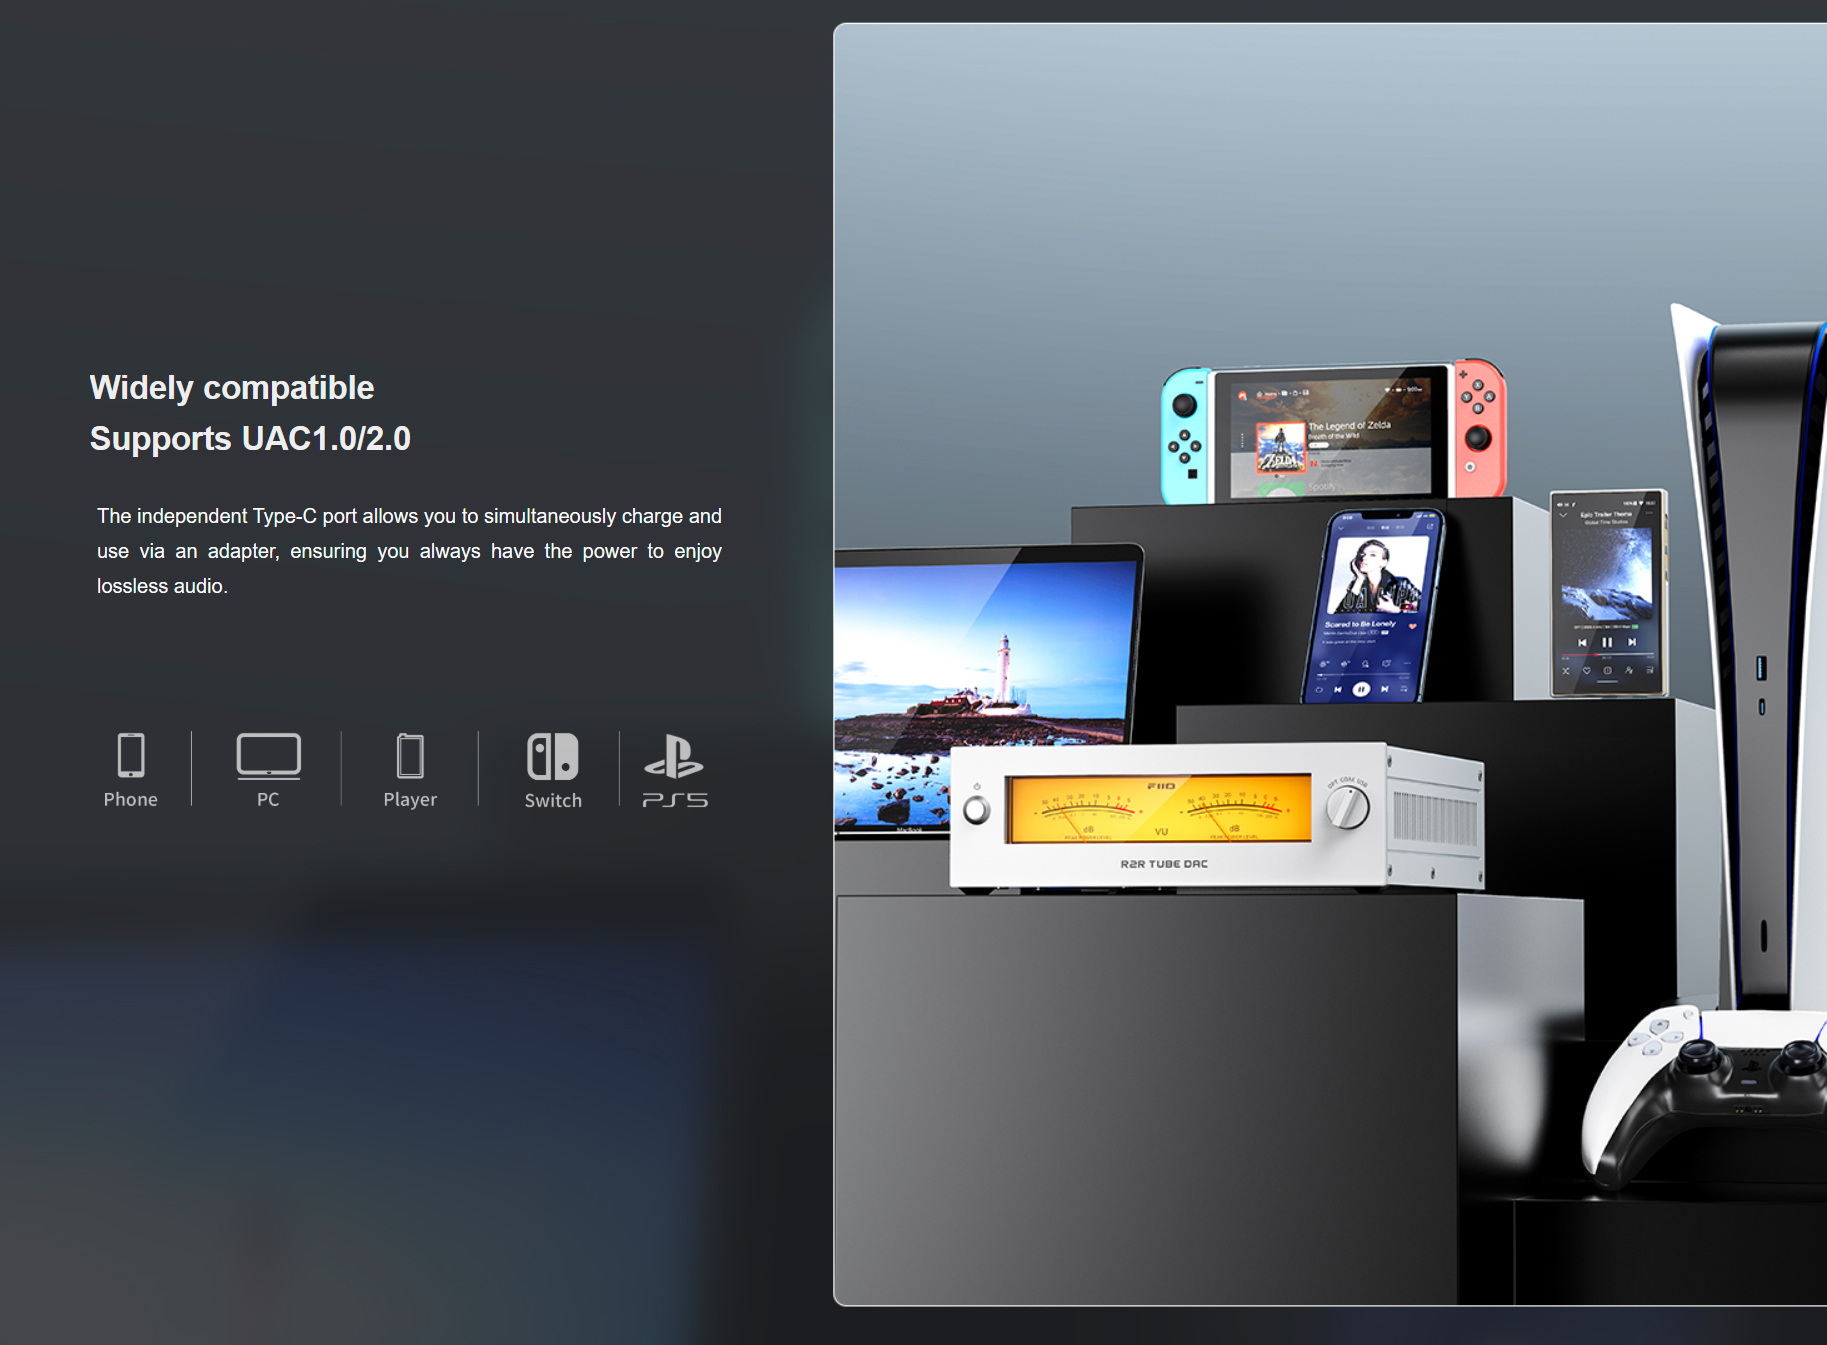Skip to next track on portable music player
Viewport: 1827px width, 1345px height.
pyautogui.click(x=1632, y=642)
